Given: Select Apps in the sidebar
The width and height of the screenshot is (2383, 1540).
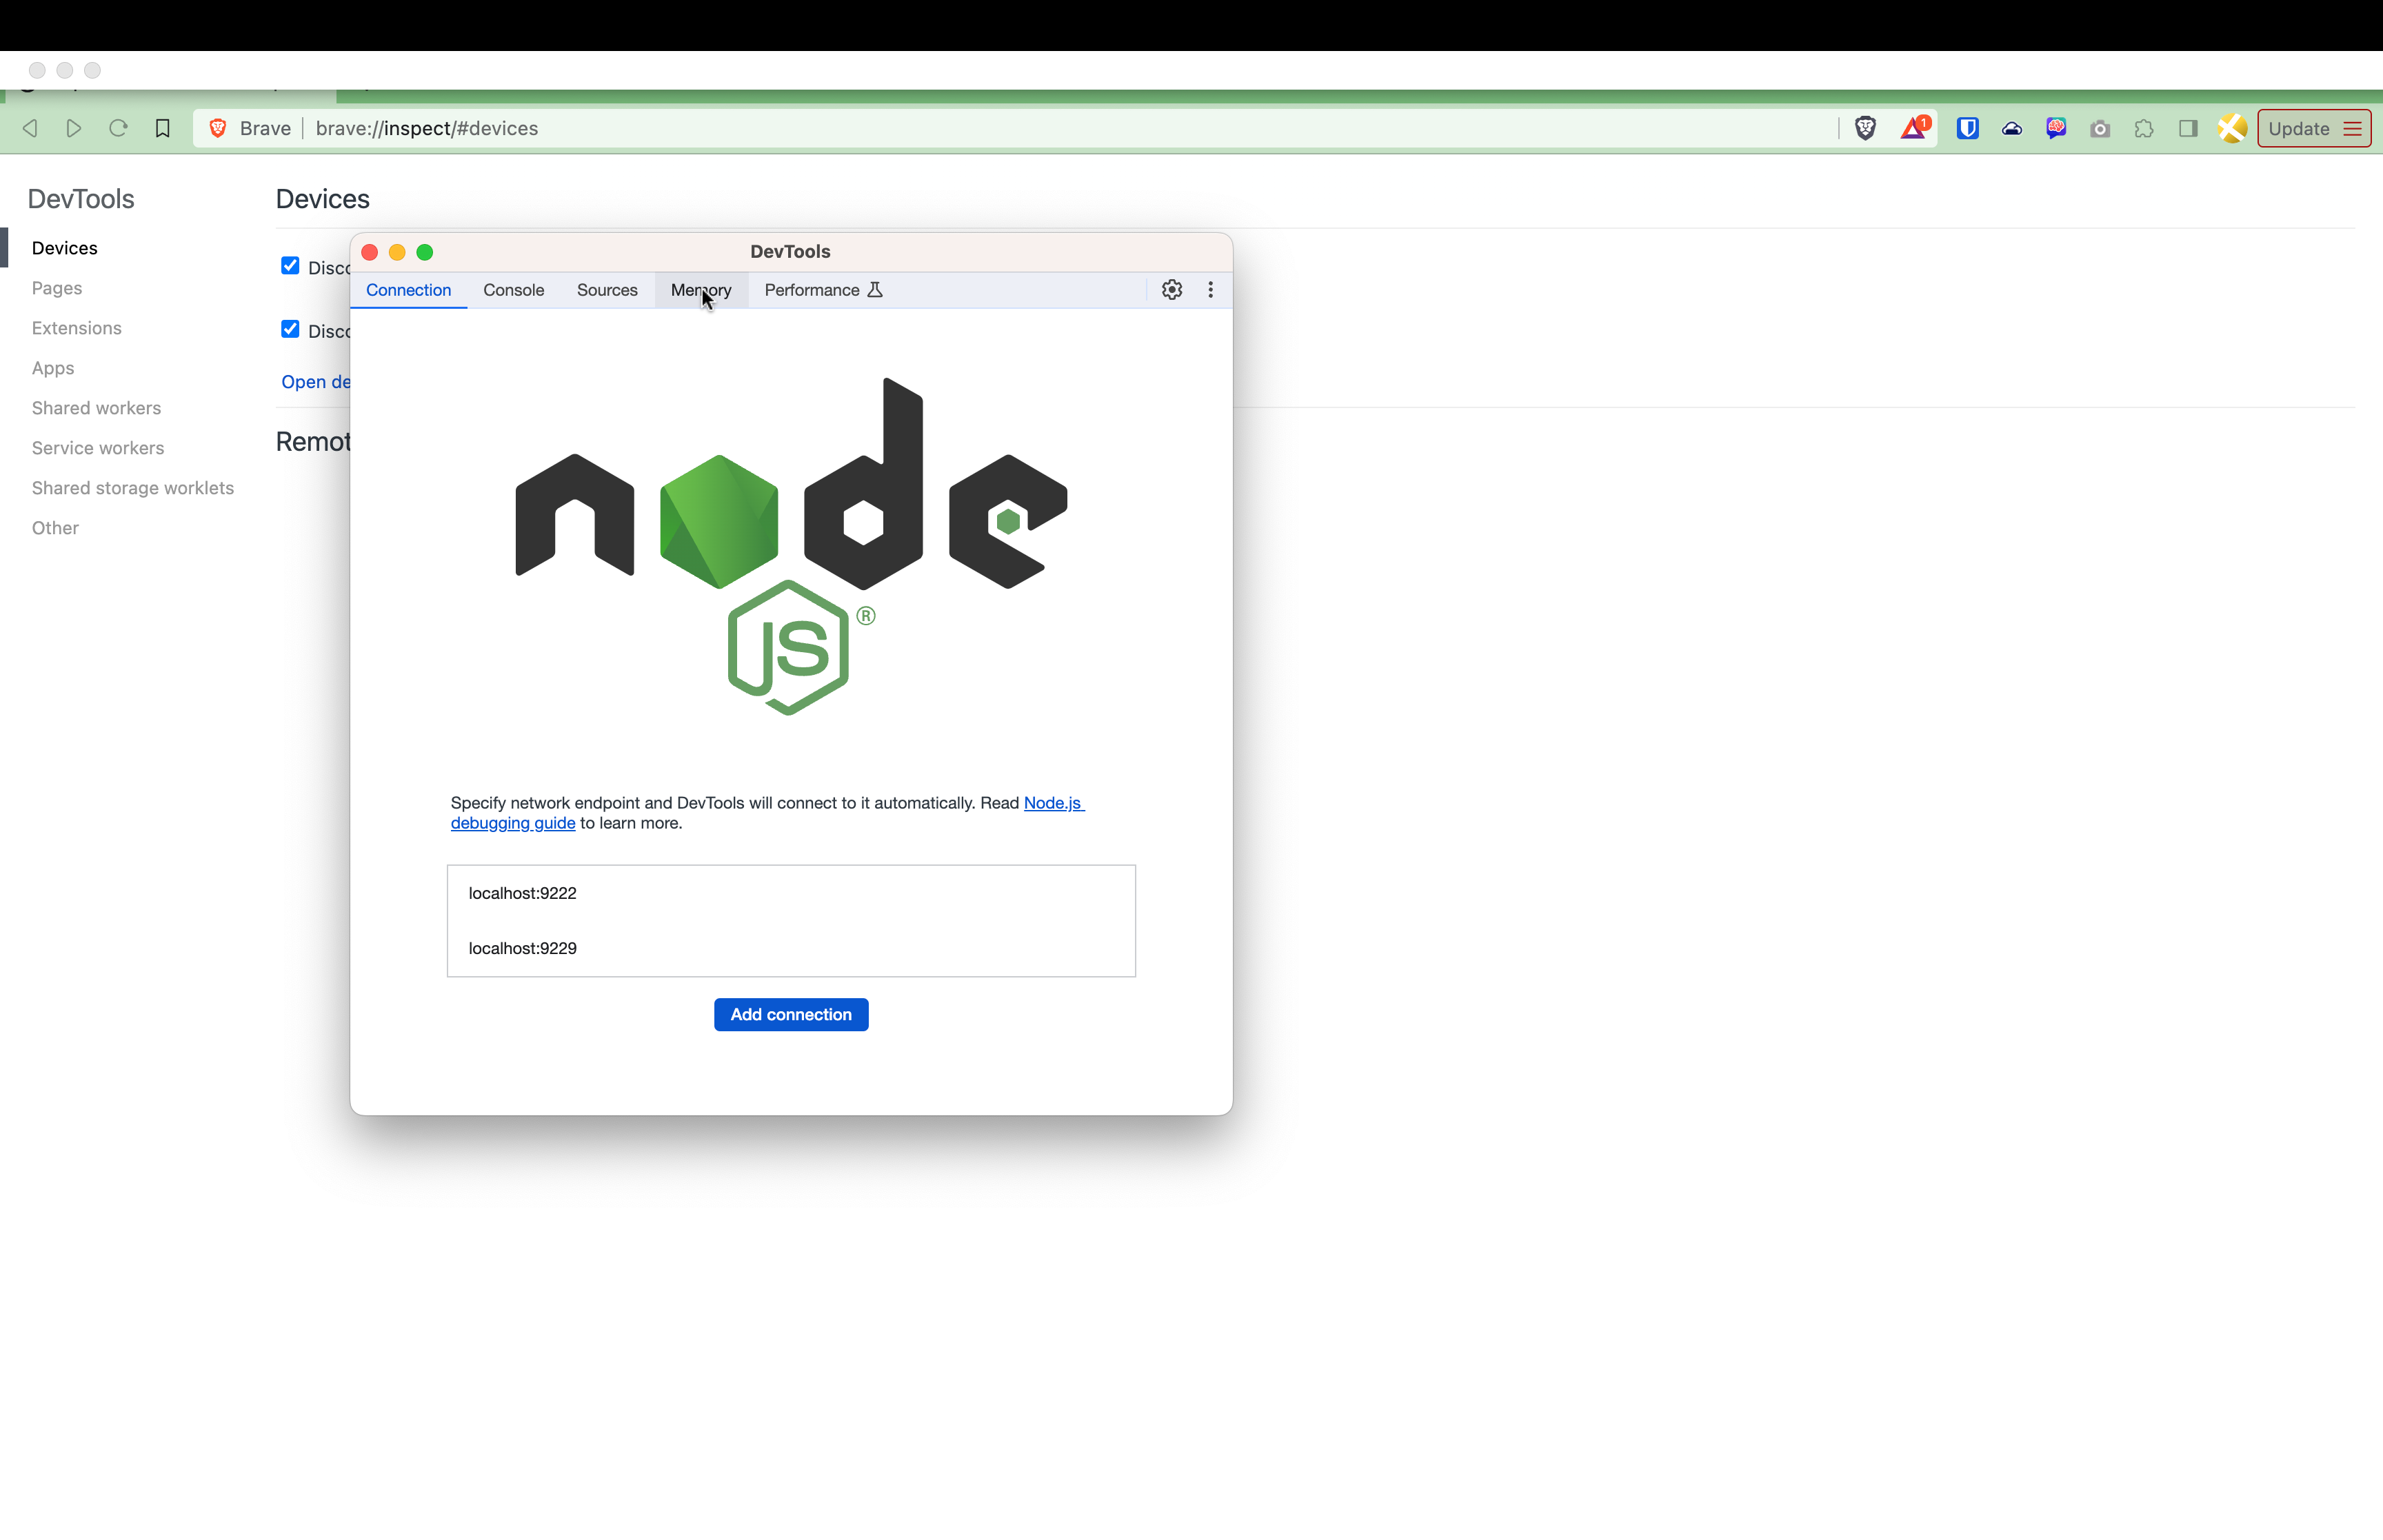Looking at the screenshot, I should [x=52, y=368].
